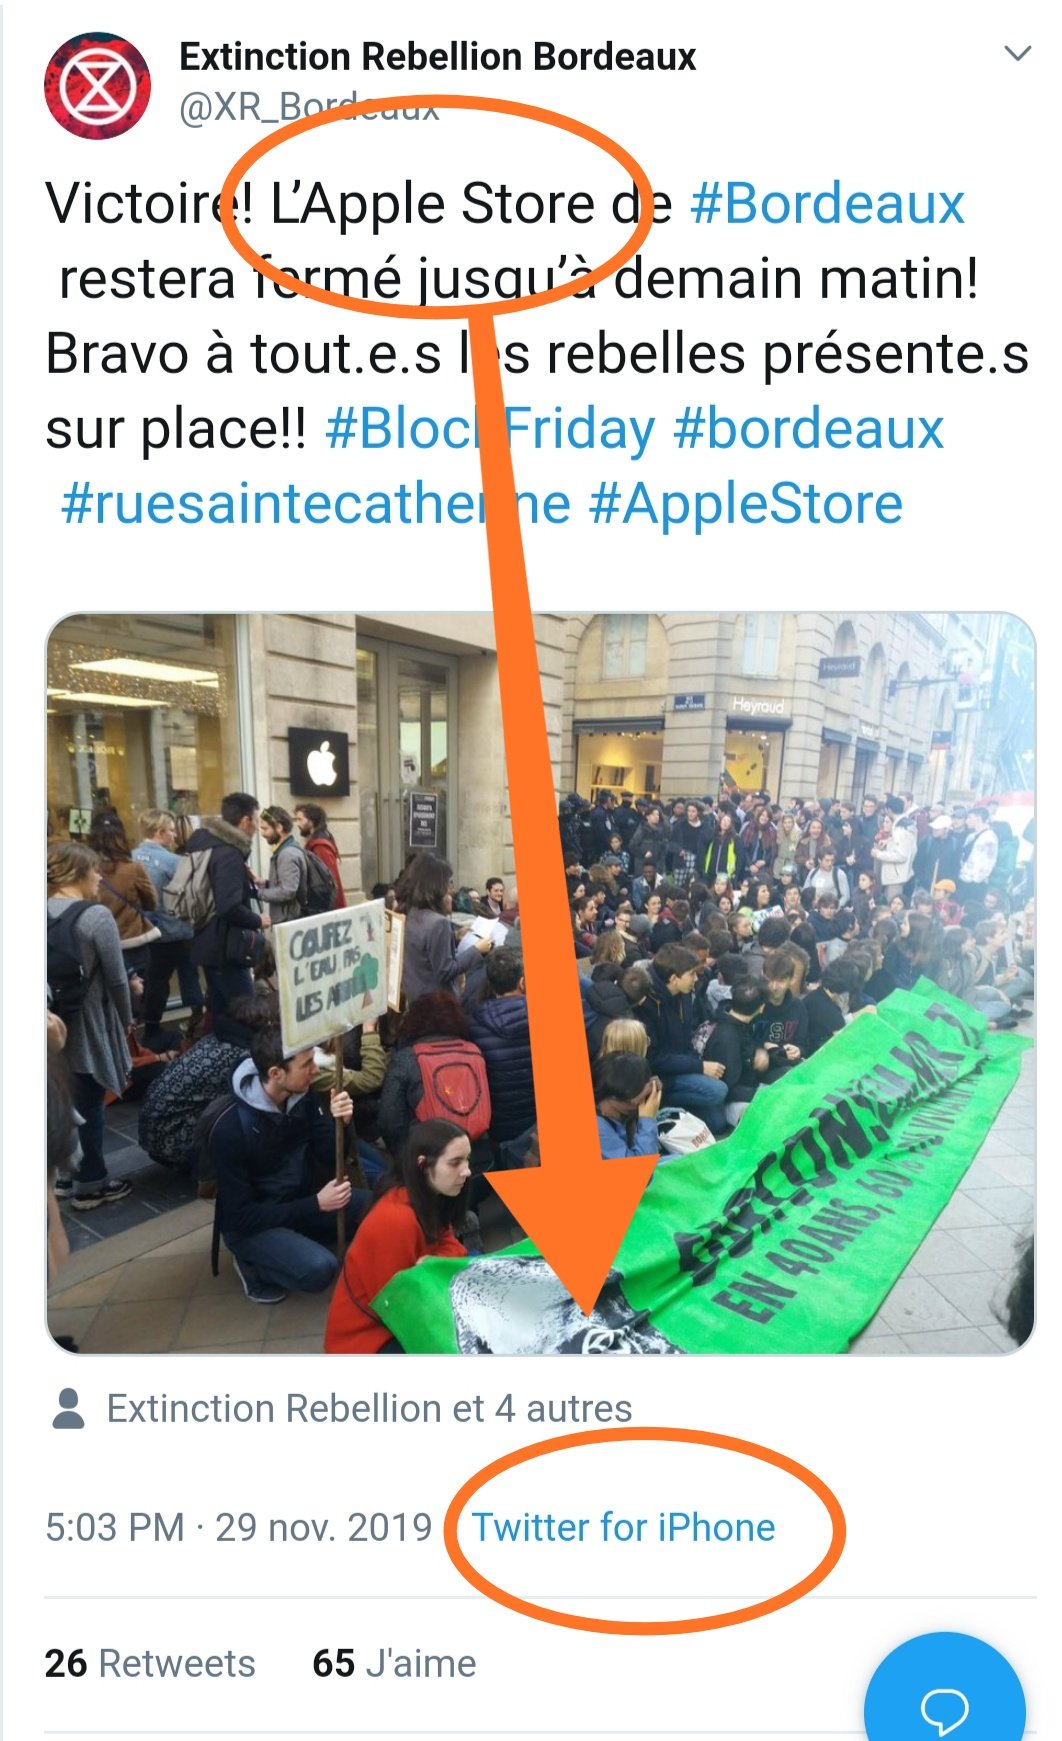
Task: Click the tagged people person icon
Action: click(x=68, y=1408)
